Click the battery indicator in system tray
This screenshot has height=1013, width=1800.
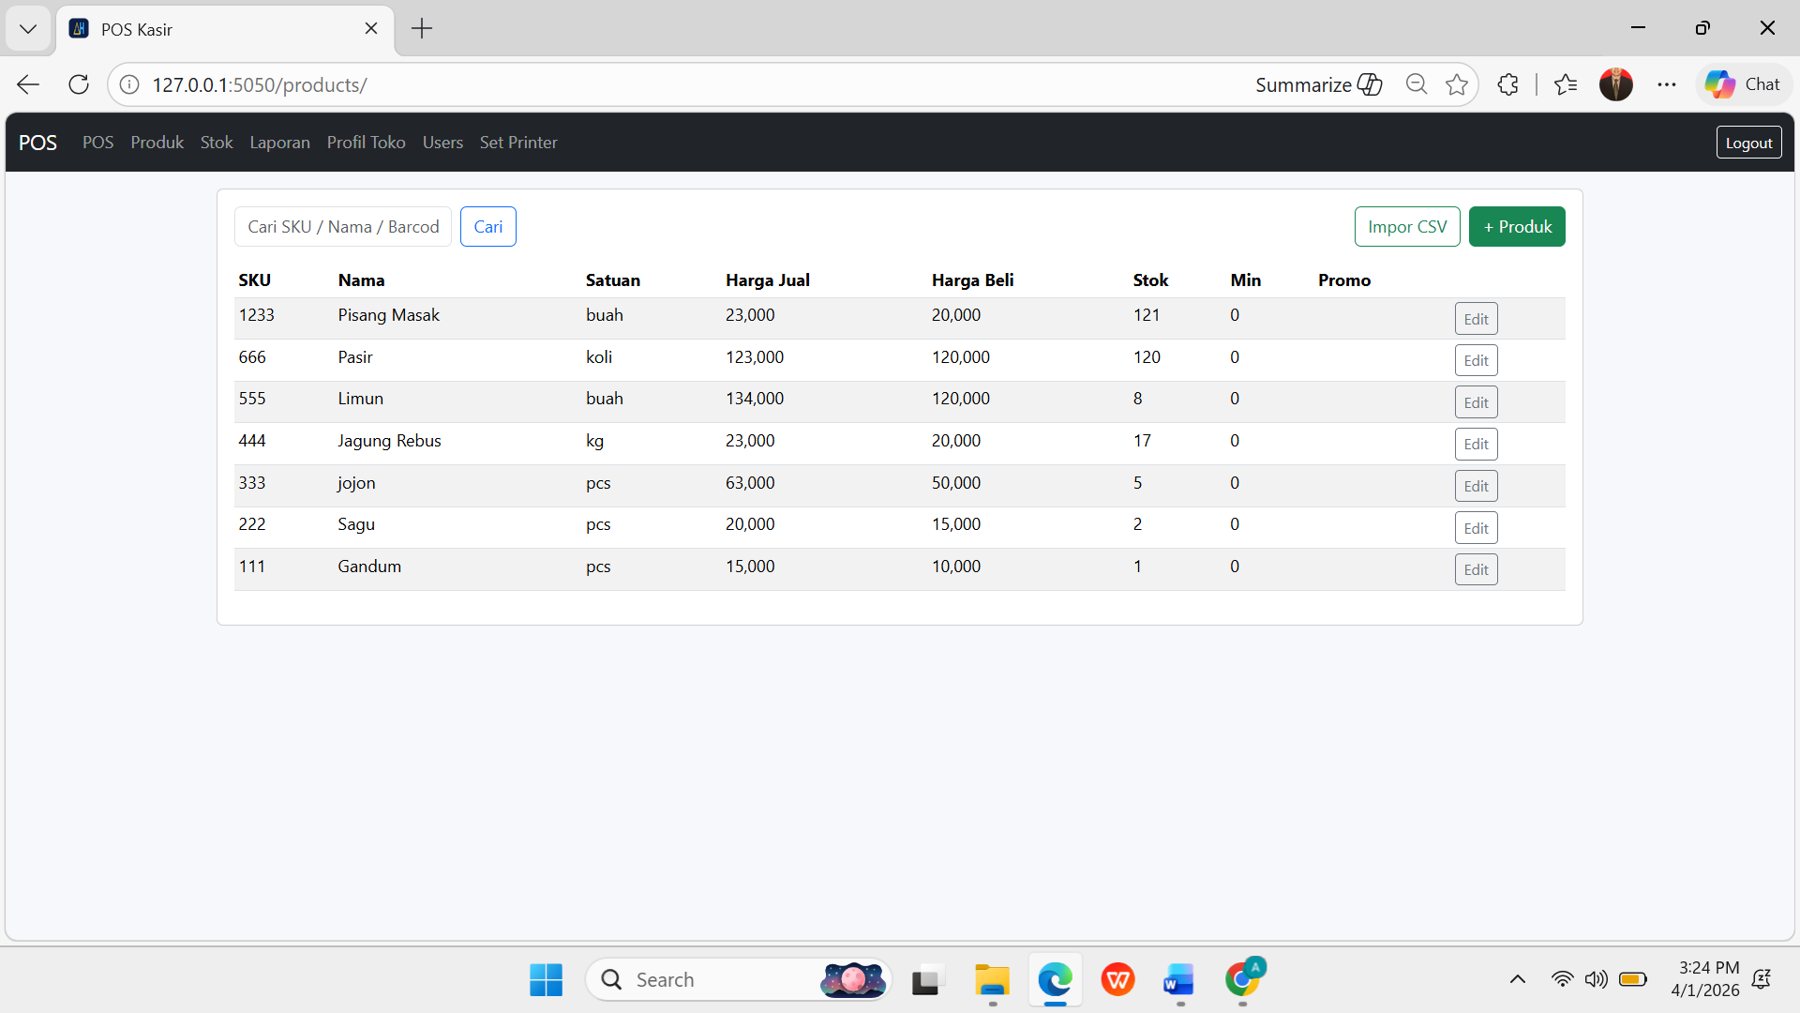coord(1632,979)
